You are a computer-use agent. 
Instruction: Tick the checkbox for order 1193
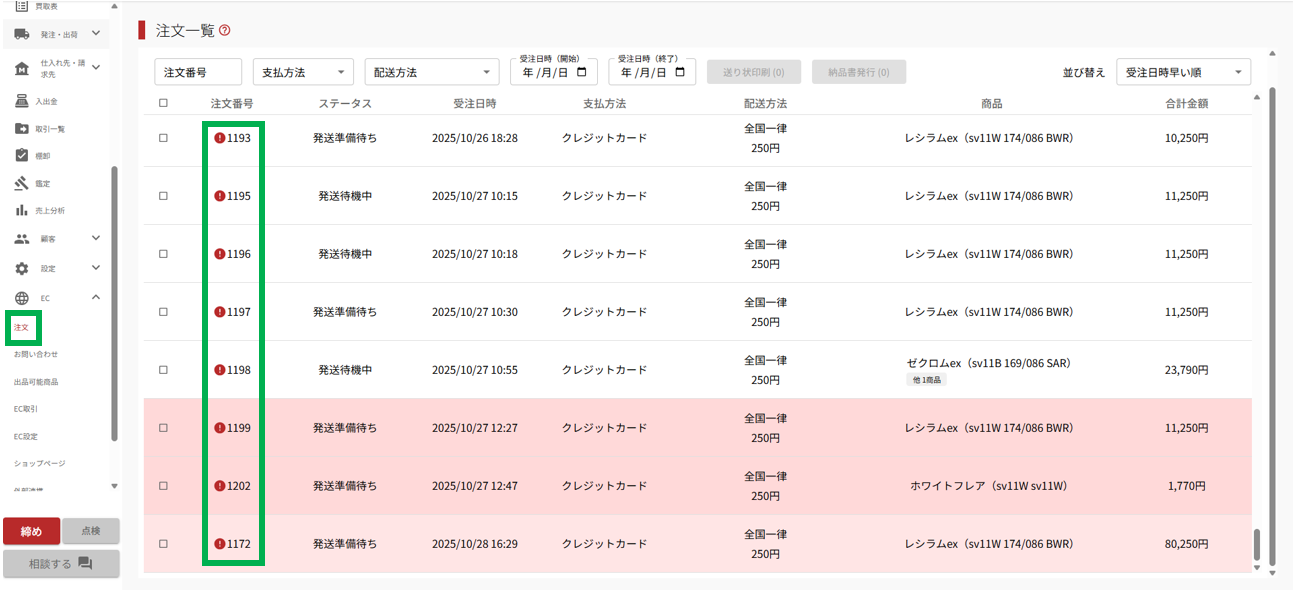(163, 138)
